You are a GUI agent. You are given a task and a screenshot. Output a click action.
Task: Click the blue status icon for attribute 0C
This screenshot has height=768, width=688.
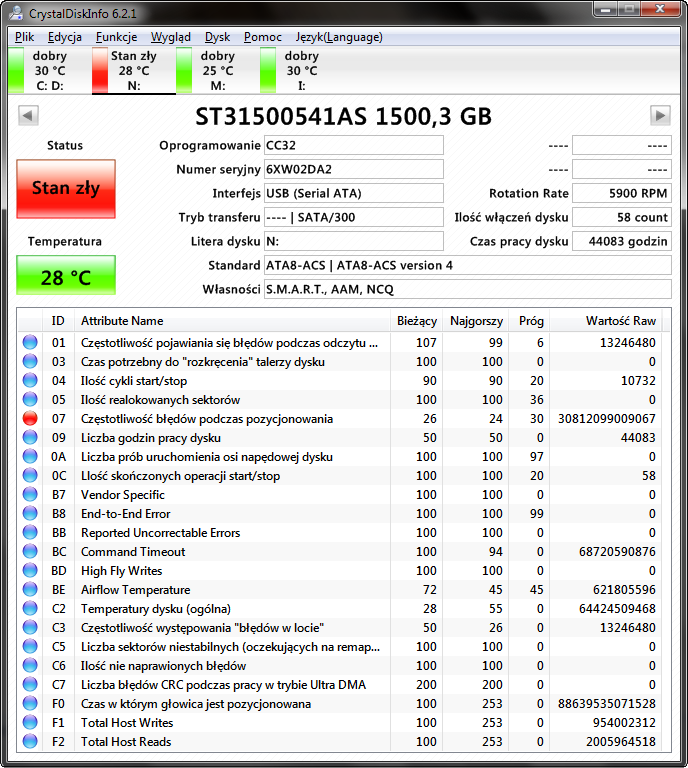pos(30,476)
